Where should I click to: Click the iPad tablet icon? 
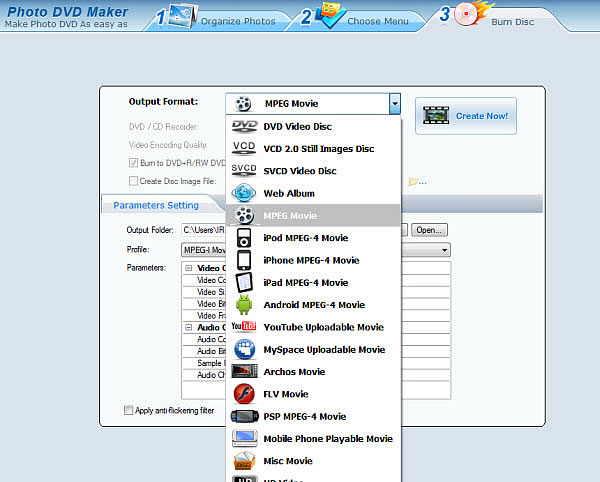244,282
